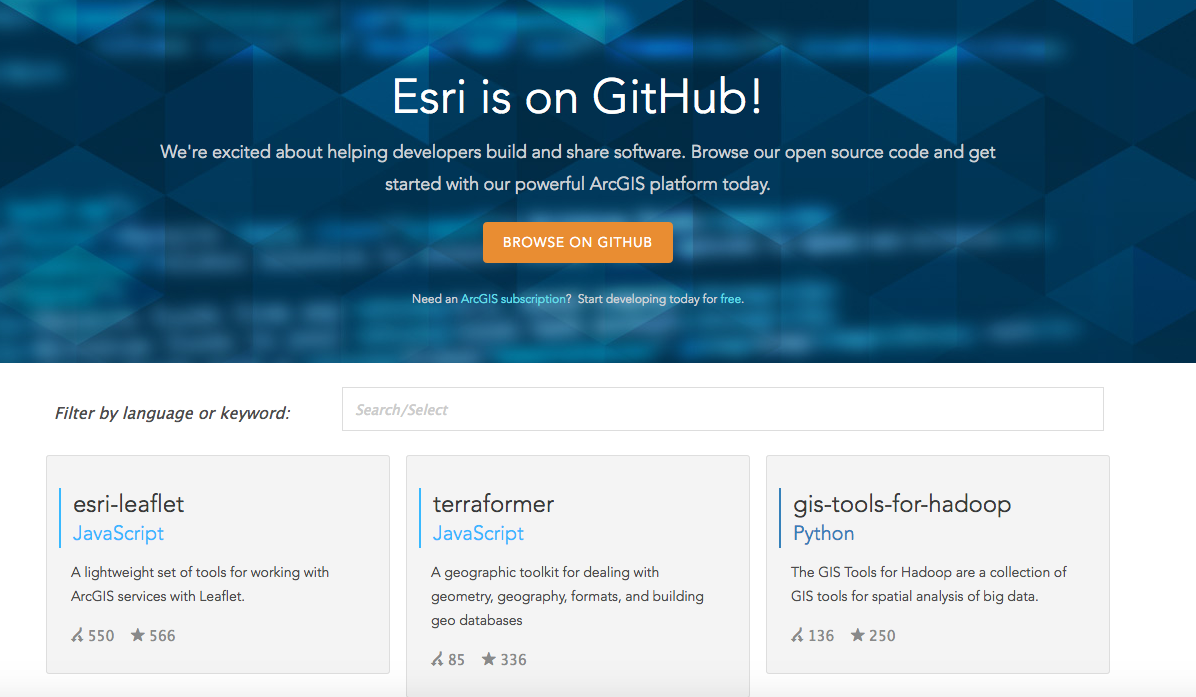The image size is (1196, 697).
Task: Click the fork icon on terraformer card
Action: [x=437, y=659]
